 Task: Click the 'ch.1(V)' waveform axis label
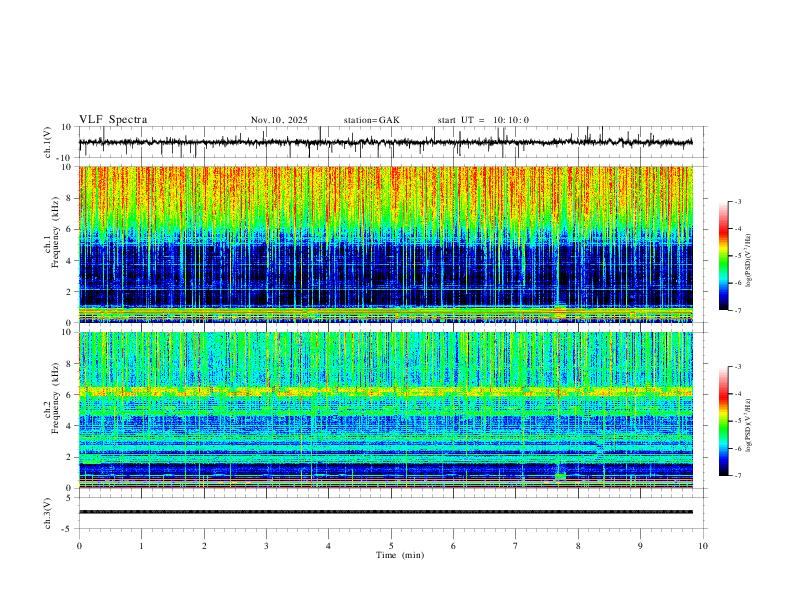click(x=48, y=142)
